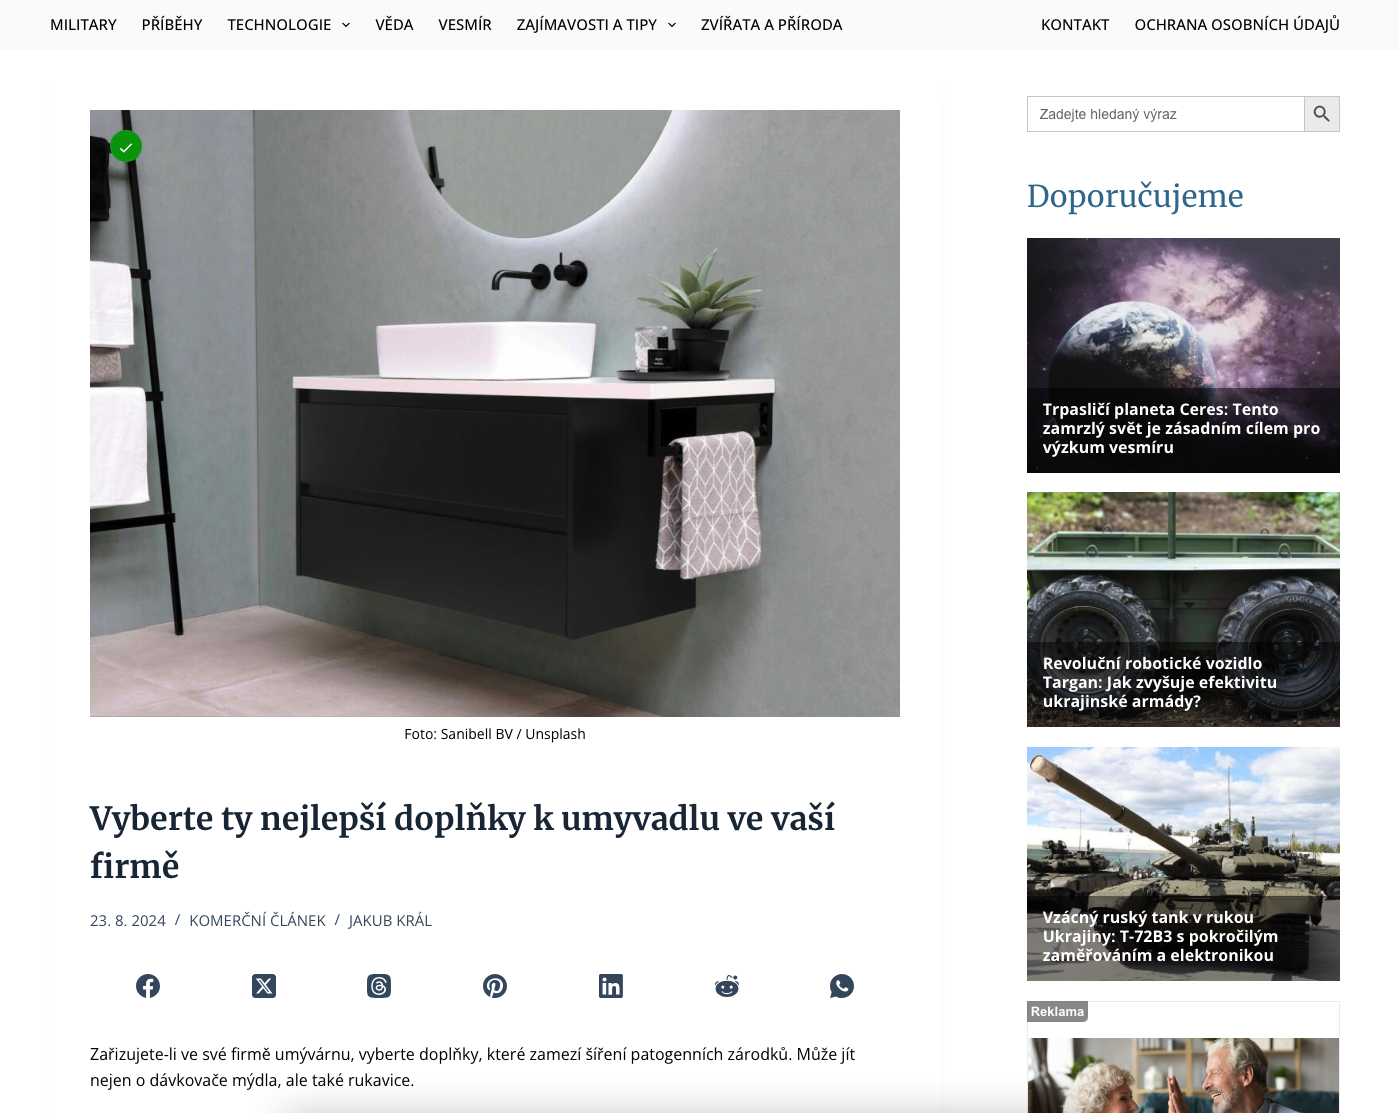Share article on Threads
1399x1113 pixels.
(x=379, y=986)
